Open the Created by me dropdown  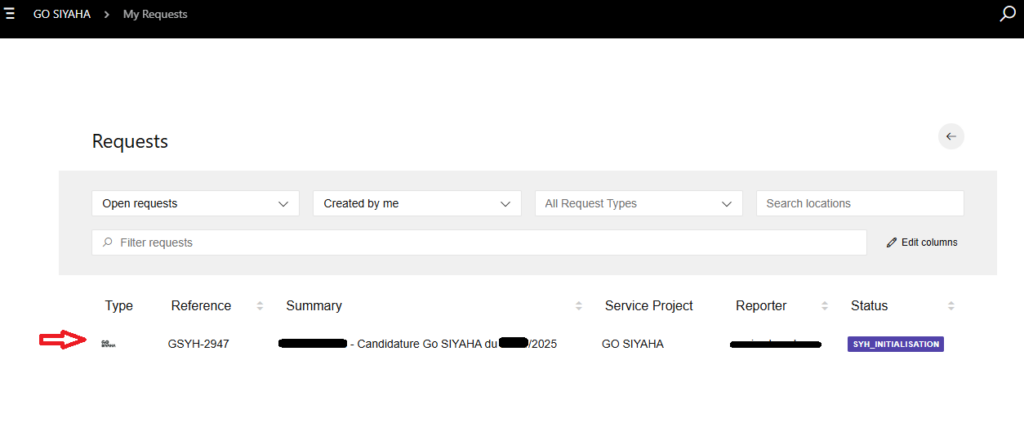(x=417, y=203)
